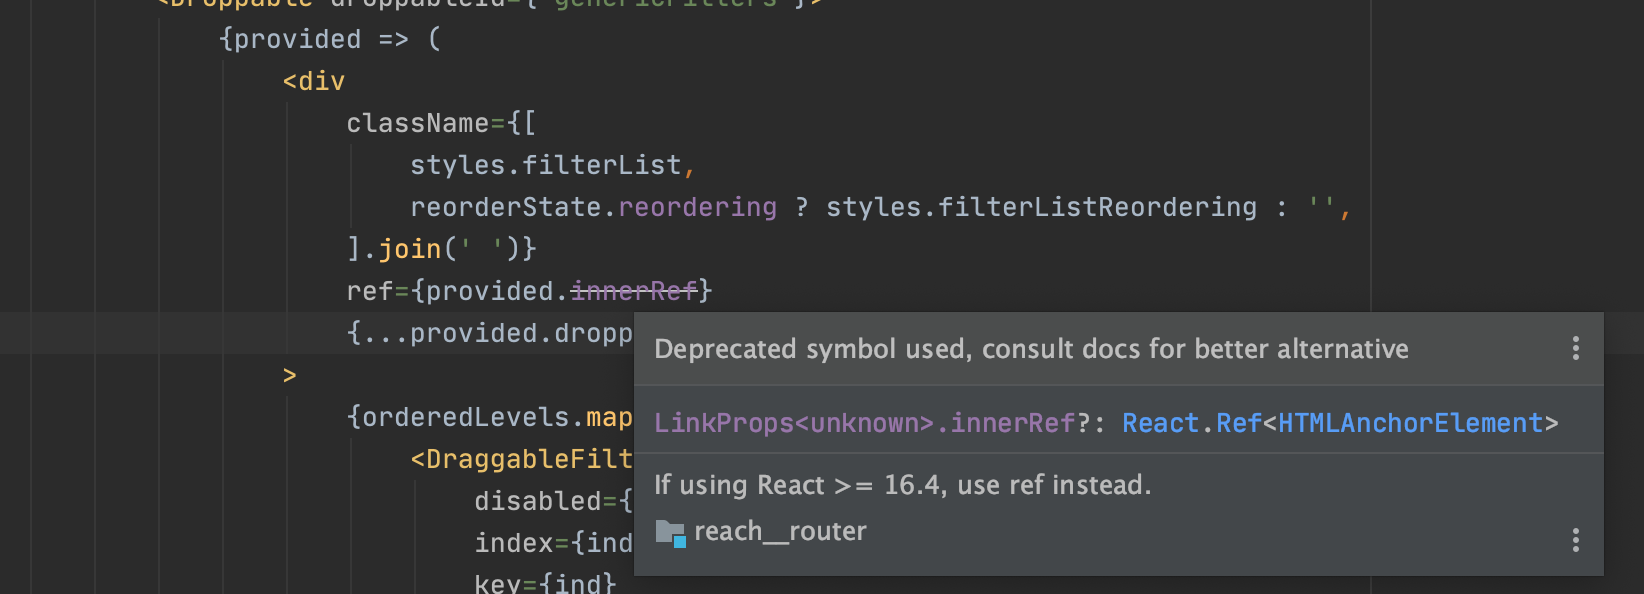
Task: Click the <DraggableFilt component tag
Action: point(522,459)
